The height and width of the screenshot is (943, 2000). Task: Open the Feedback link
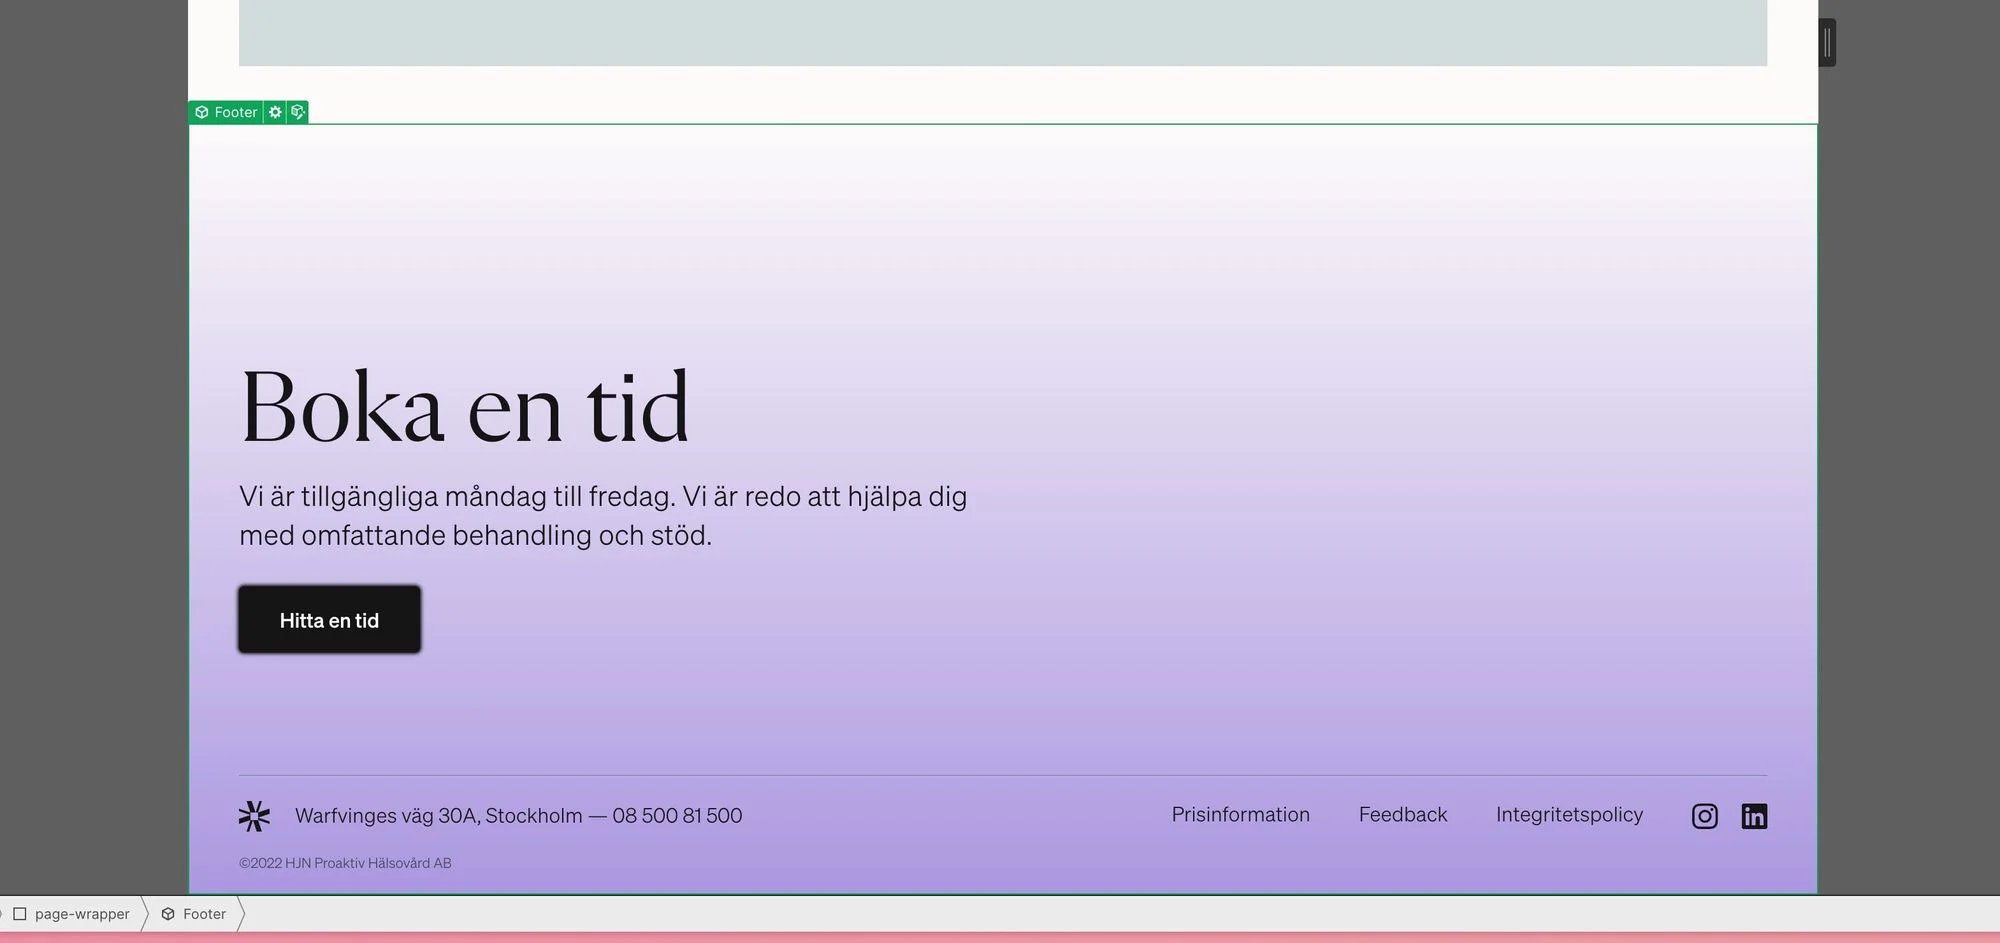point(1403,814)
